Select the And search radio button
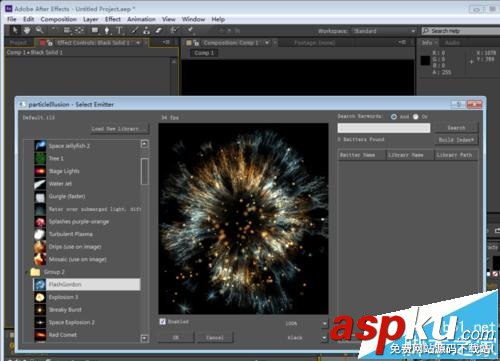 pyautogui.click(x=394, y=117)
